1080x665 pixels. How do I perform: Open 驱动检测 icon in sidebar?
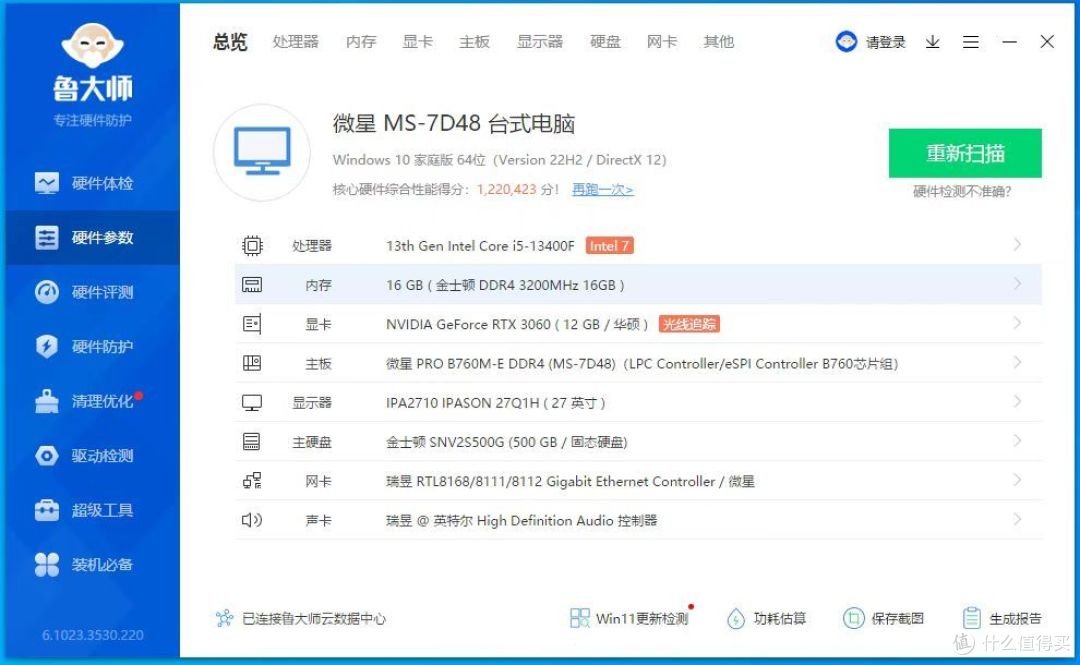pos(47,456)
